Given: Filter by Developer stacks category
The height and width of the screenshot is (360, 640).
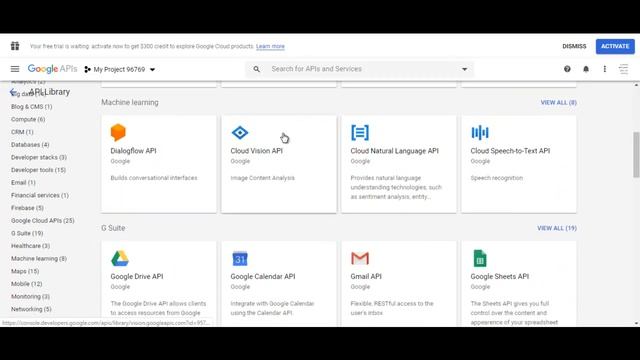Looking at the screenshot, I should (39, 157).
